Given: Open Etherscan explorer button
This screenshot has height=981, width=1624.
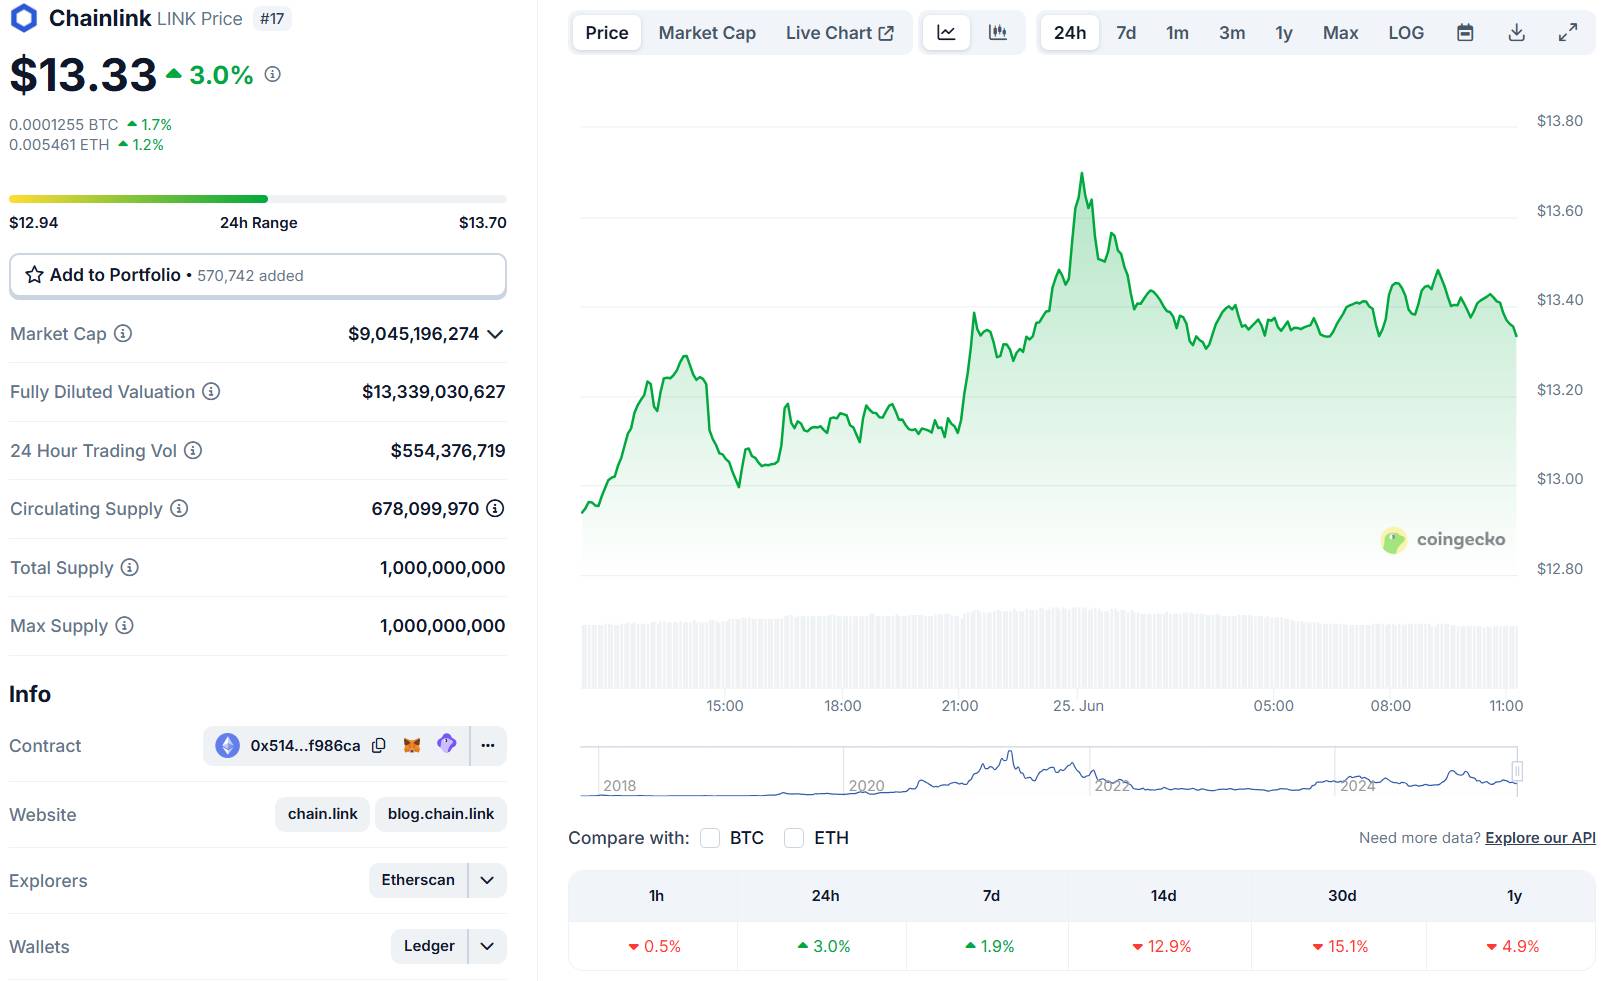Looking at the screenshot, I should pyautogui.click(x=418, y=880).
